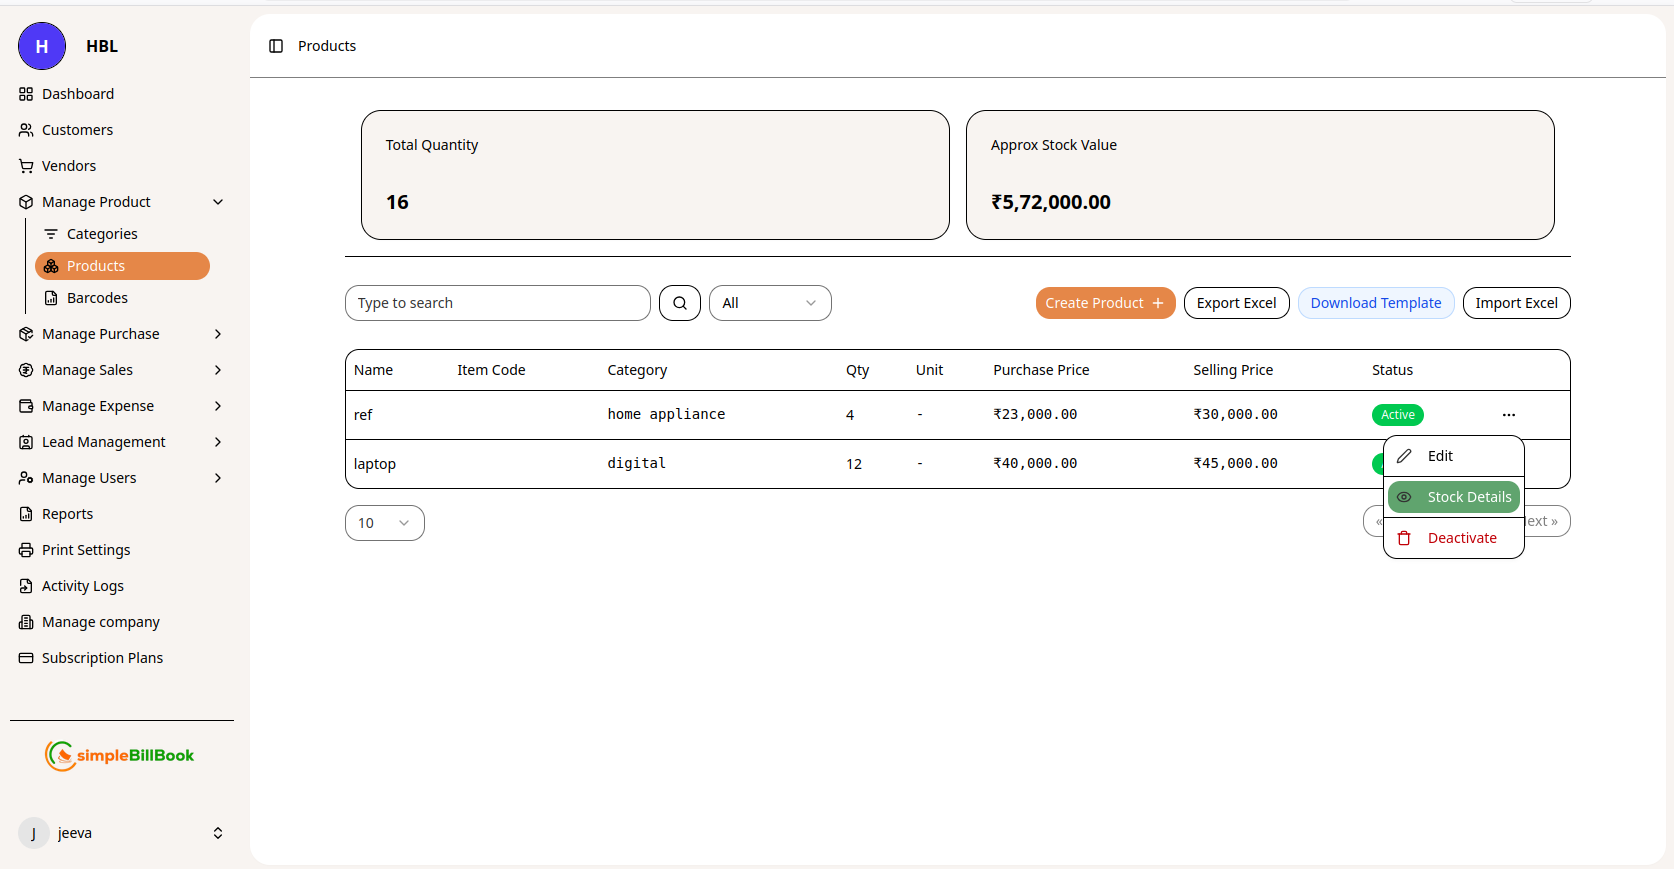Click Deactivate in the context menu
1674x869 pixels.
(x=1461, y=538)
